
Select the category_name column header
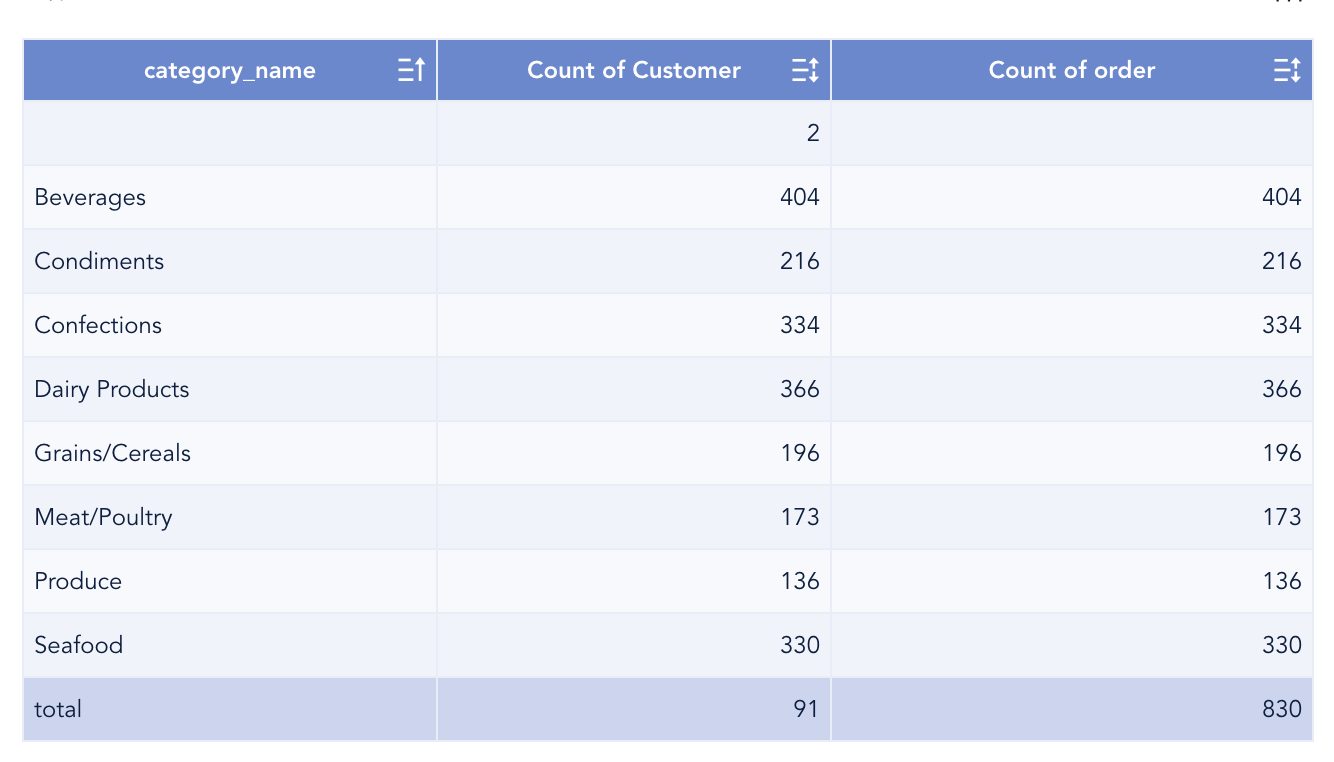230,70
